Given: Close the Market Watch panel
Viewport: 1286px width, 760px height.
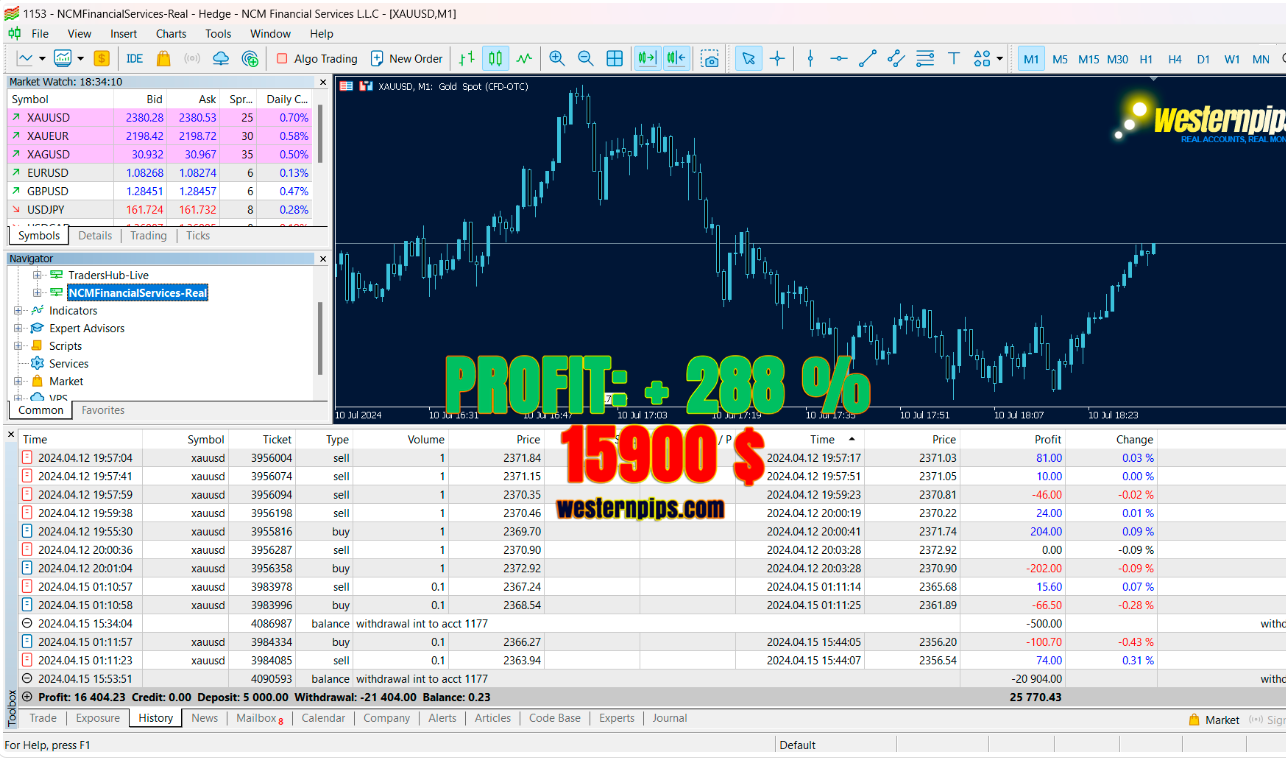Looking at the screenshot, I should [322, 82].
